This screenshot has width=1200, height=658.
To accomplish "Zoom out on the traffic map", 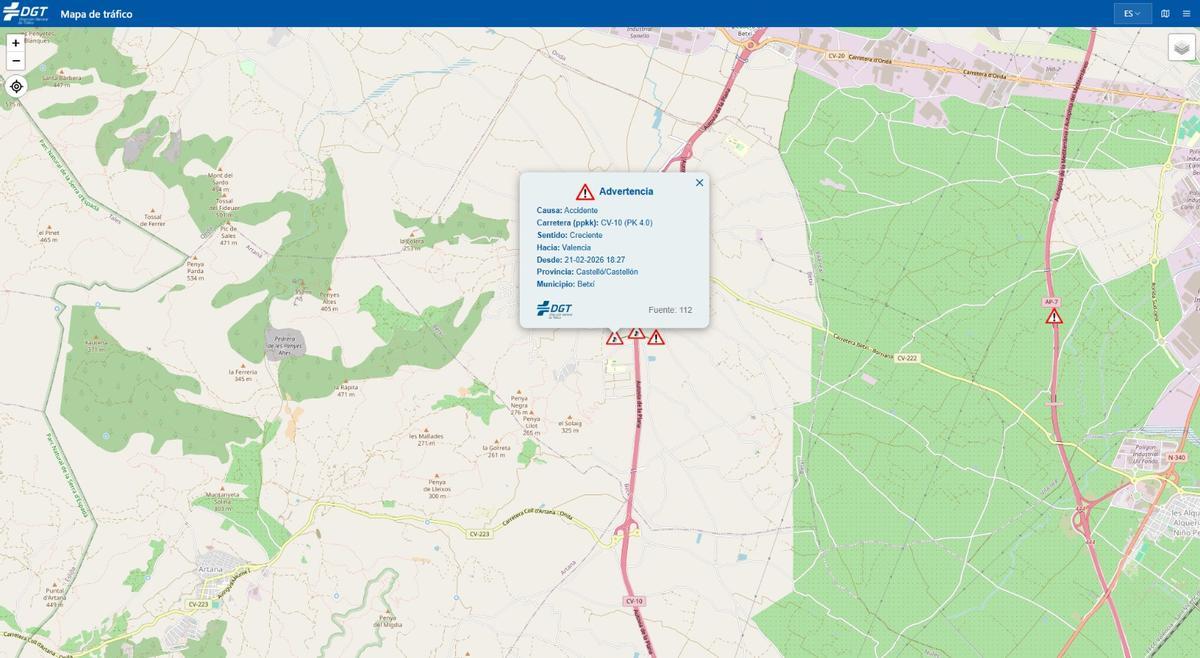I will tap(16, 62).
